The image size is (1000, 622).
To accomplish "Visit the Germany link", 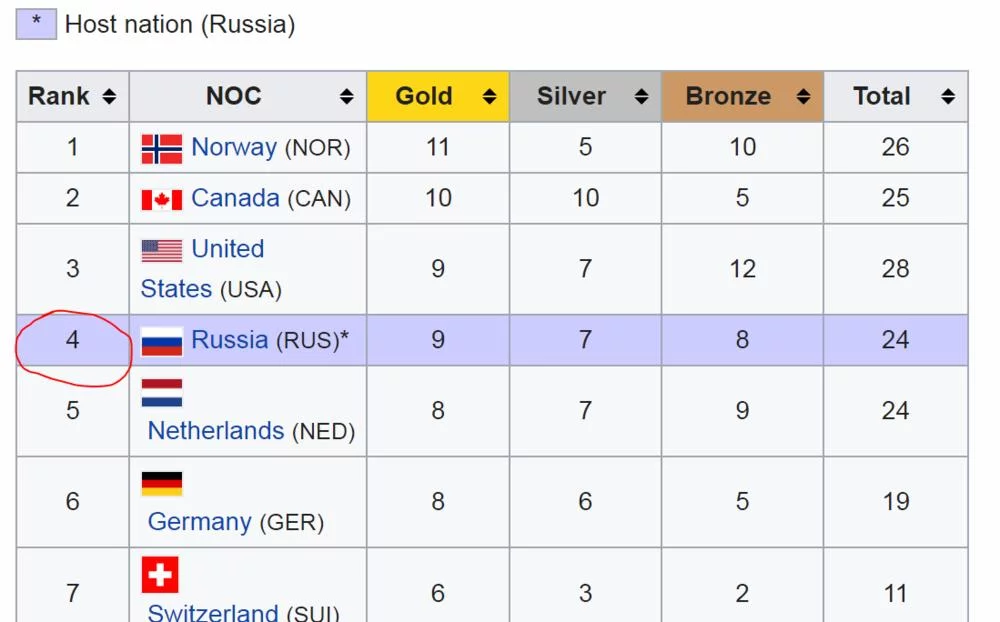I will coord(200,522).
